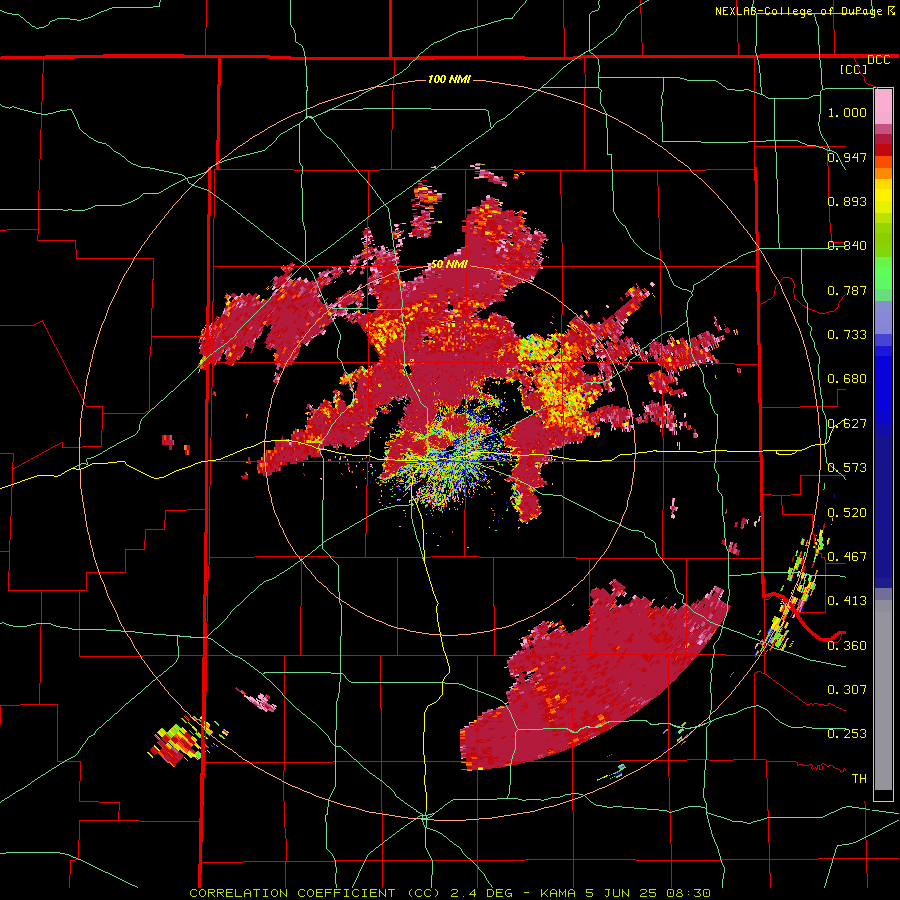Viewport: 900px width, 900px height.
Task: Click the 50 NMI range ring label
Action: (x=449, y=265)
